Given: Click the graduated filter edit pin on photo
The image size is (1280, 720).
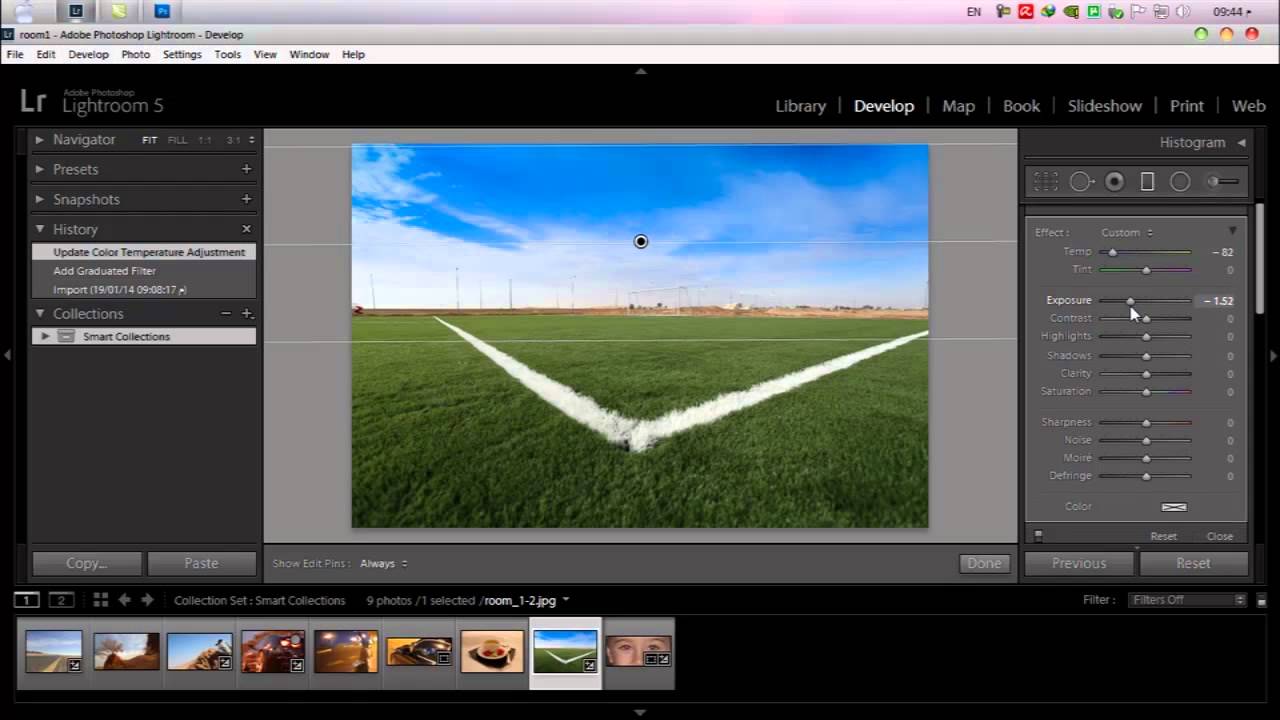Looking at the screenshot, I should [641, 241].
